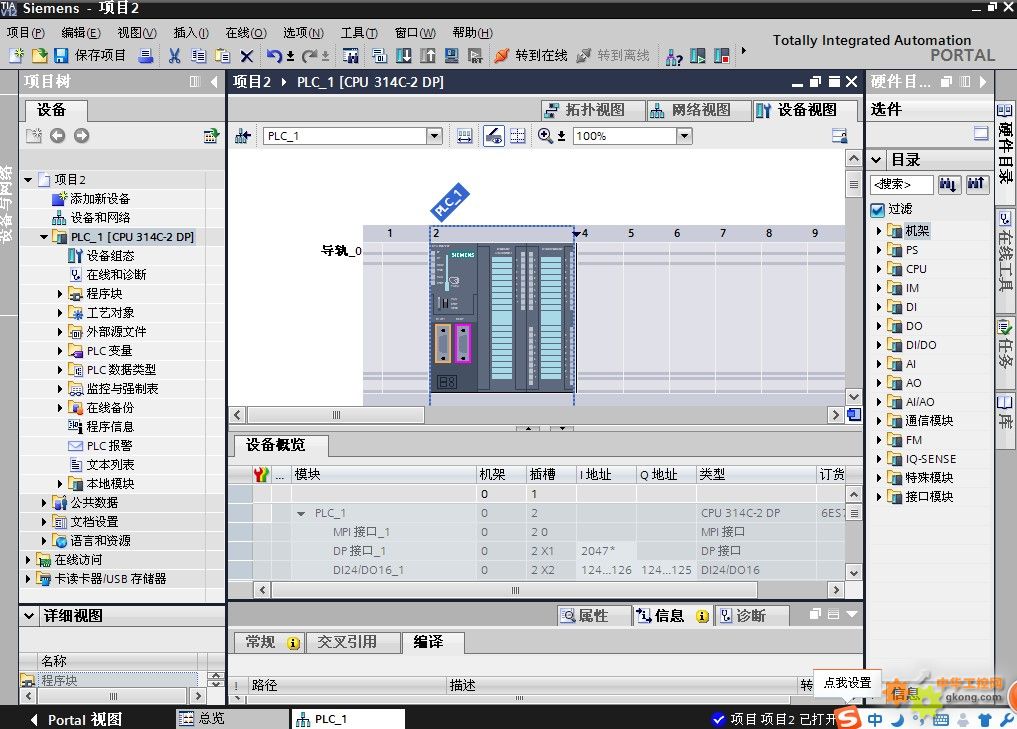Click the forward arrow in the project tree toolbar
The height and width of the screenshot is (729, 1017).
pyautogui.click(x=82, y=136)
